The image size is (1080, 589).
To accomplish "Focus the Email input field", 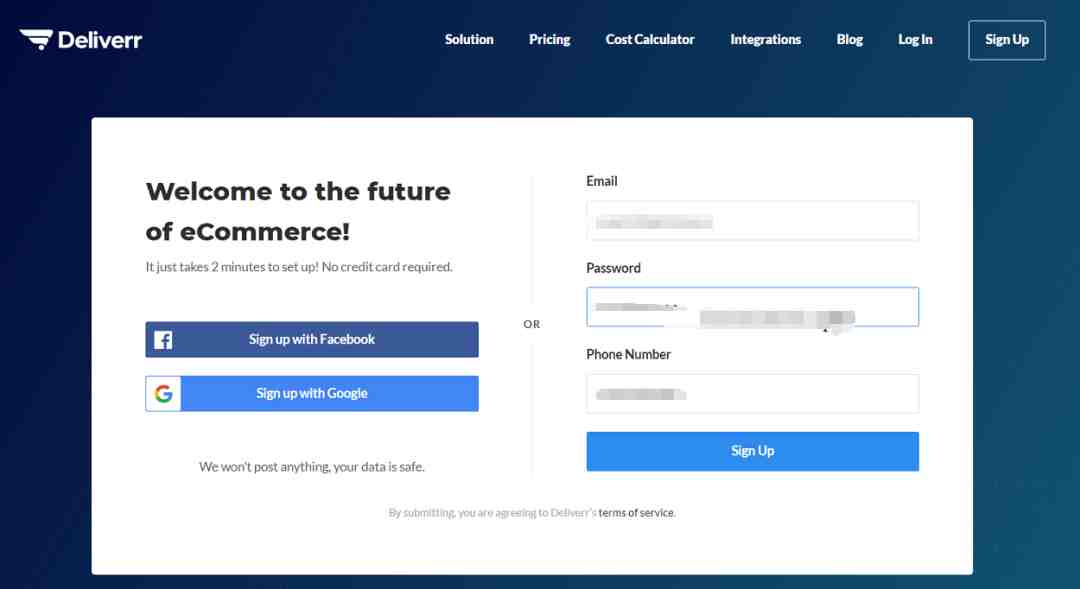I will pyautogui.click(x=752, y=221).
